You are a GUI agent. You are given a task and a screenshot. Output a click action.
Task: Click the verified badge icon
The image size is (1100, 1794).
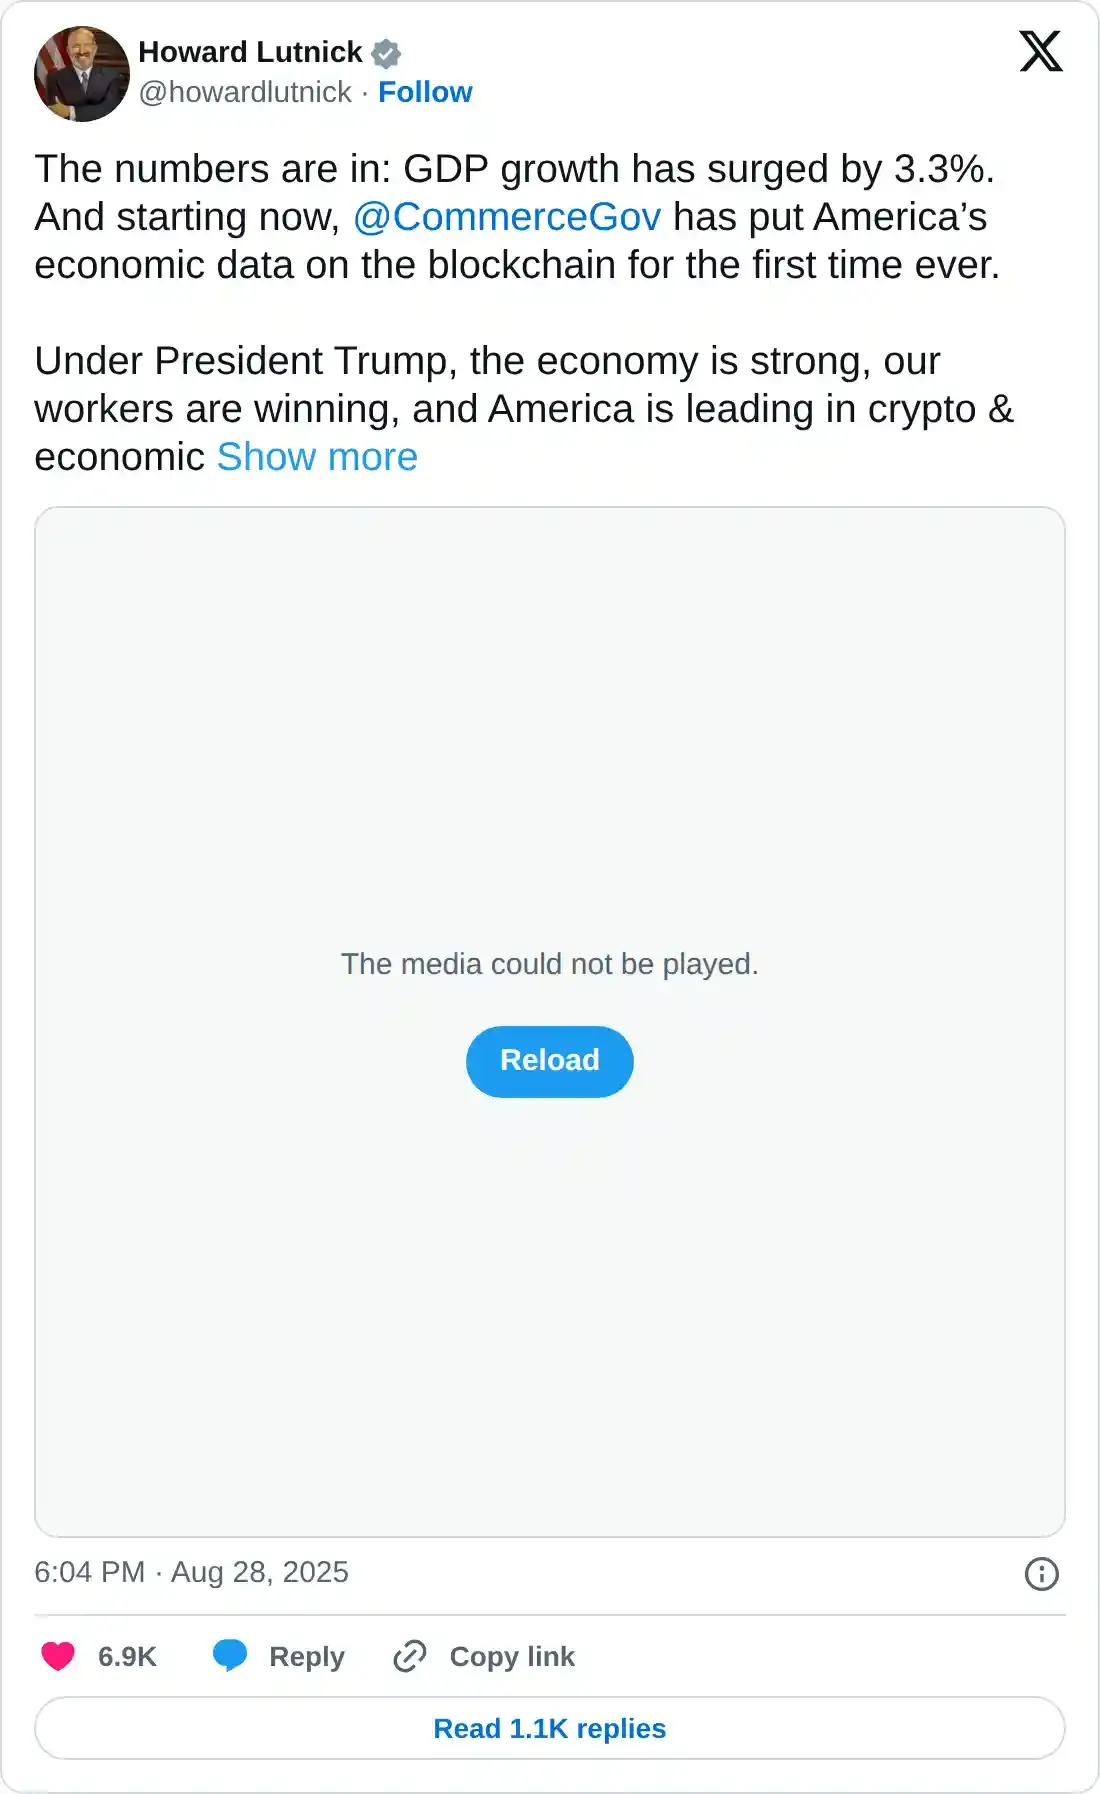[386, 53]
